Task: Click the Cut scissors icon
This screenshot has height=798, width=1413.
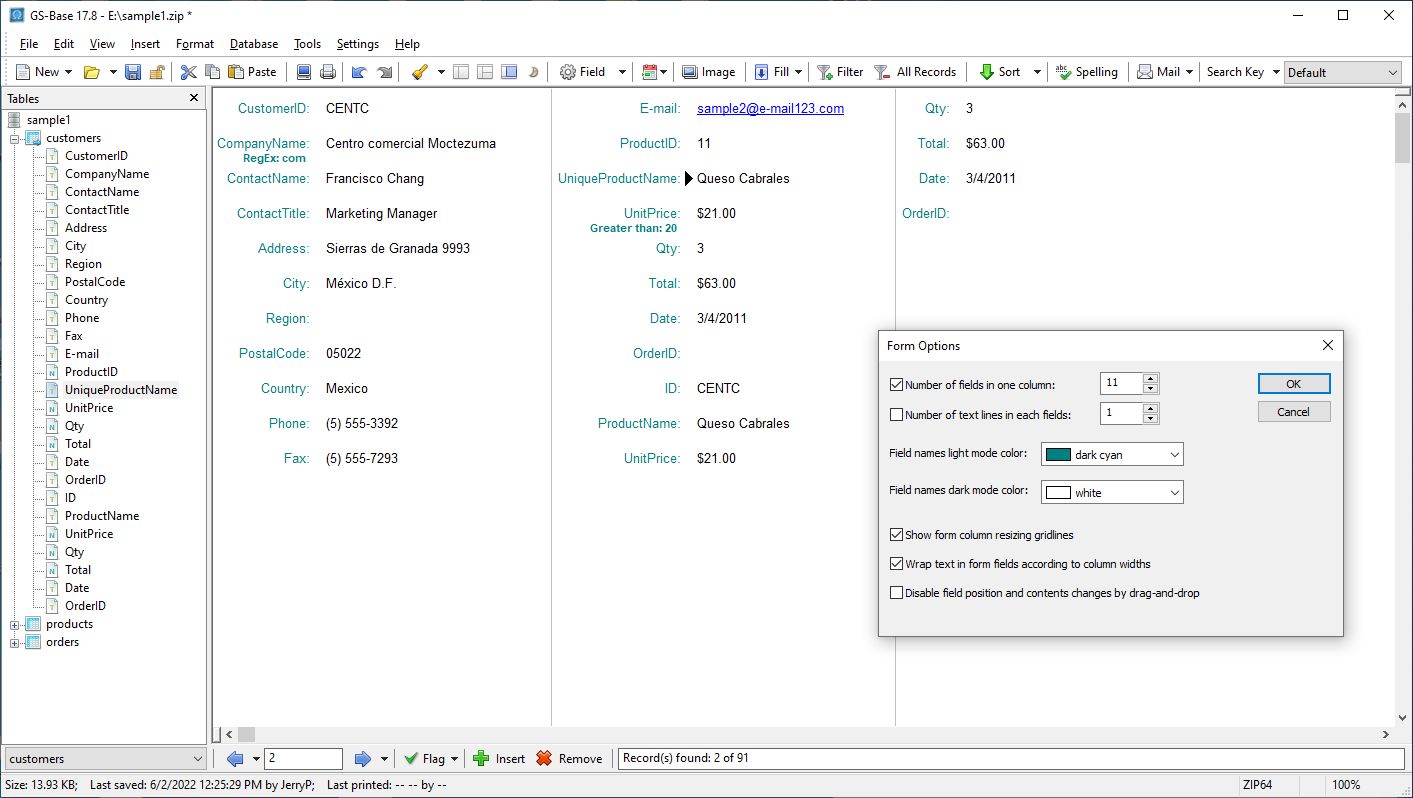Action: pyautogui.click(x=188, y=72)
